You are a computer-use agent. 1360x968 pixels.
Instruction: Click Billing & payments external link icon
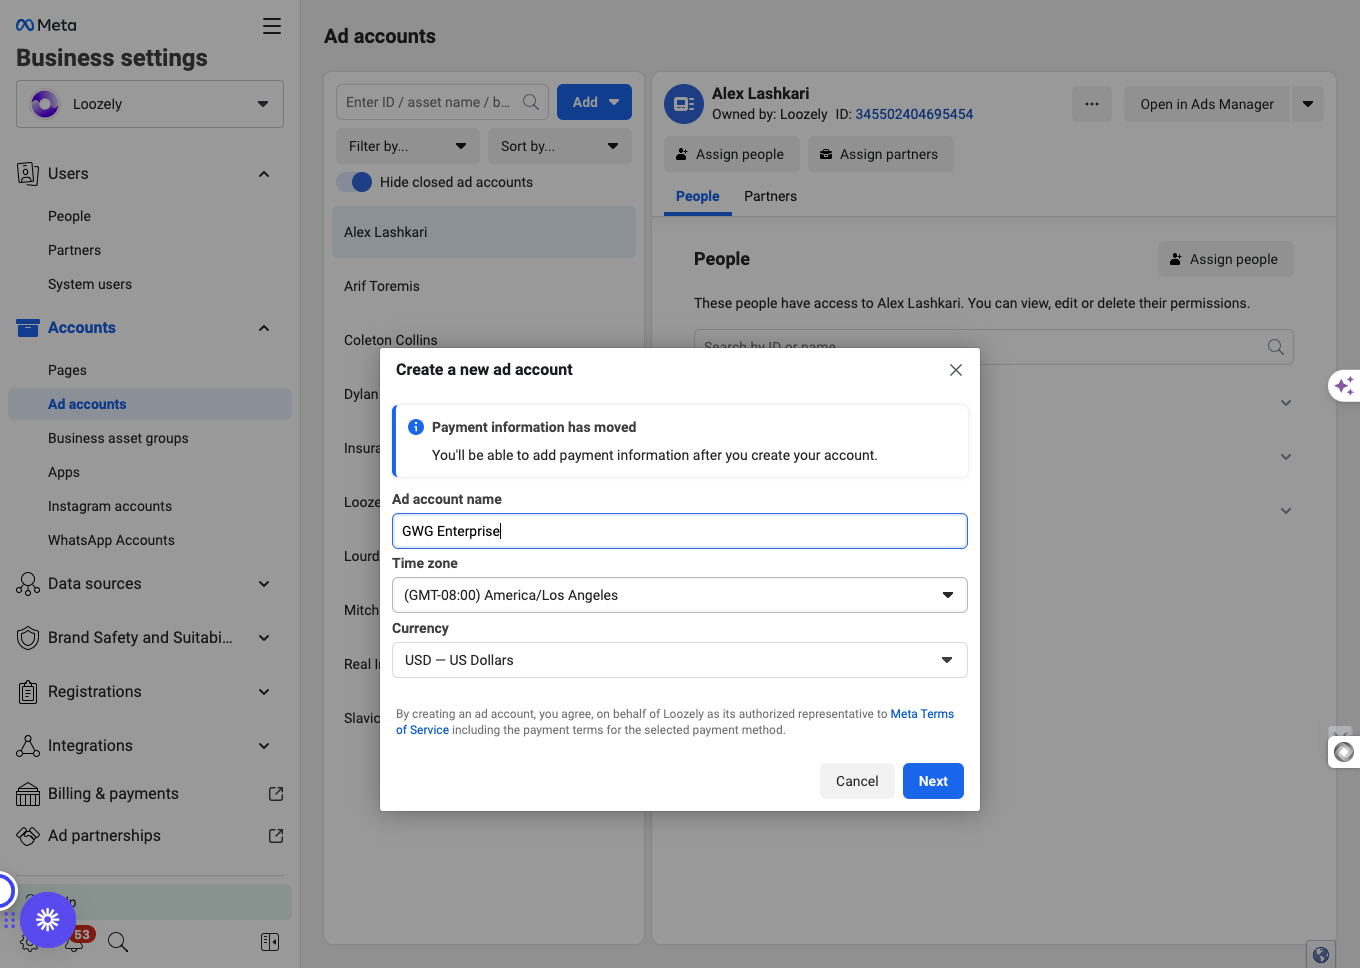click(276, 794)
